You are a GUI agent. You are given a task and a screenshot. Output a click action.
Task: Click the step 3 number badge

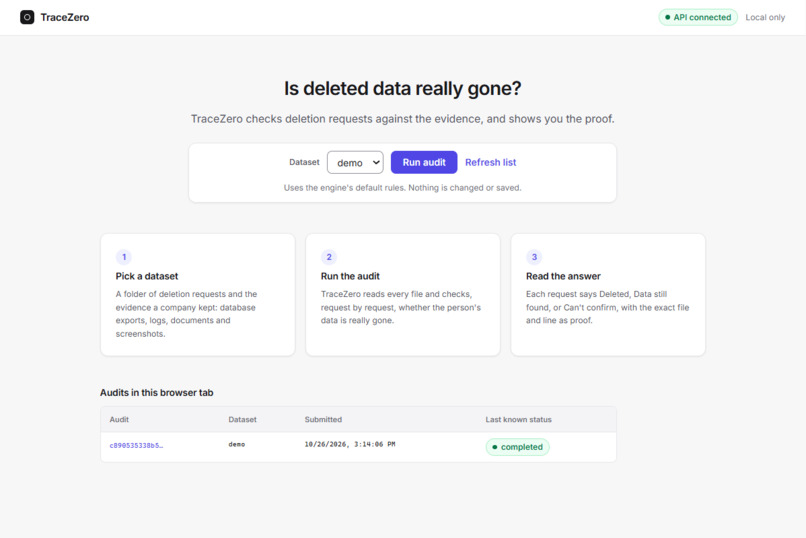(534, 257)
